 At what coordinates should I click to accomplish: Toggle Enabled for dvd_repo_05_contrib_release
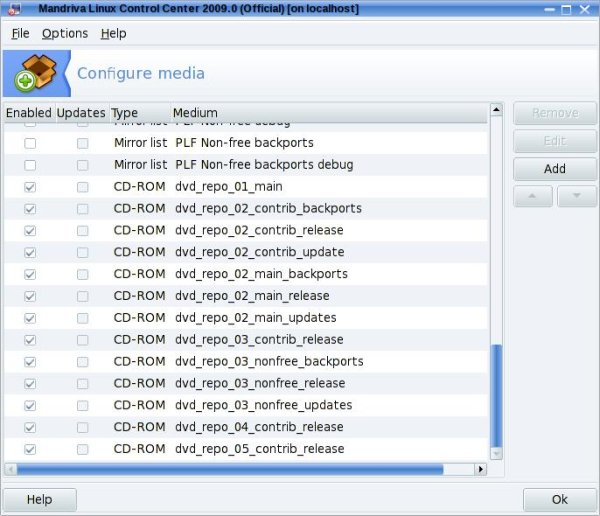pos(30,449)
